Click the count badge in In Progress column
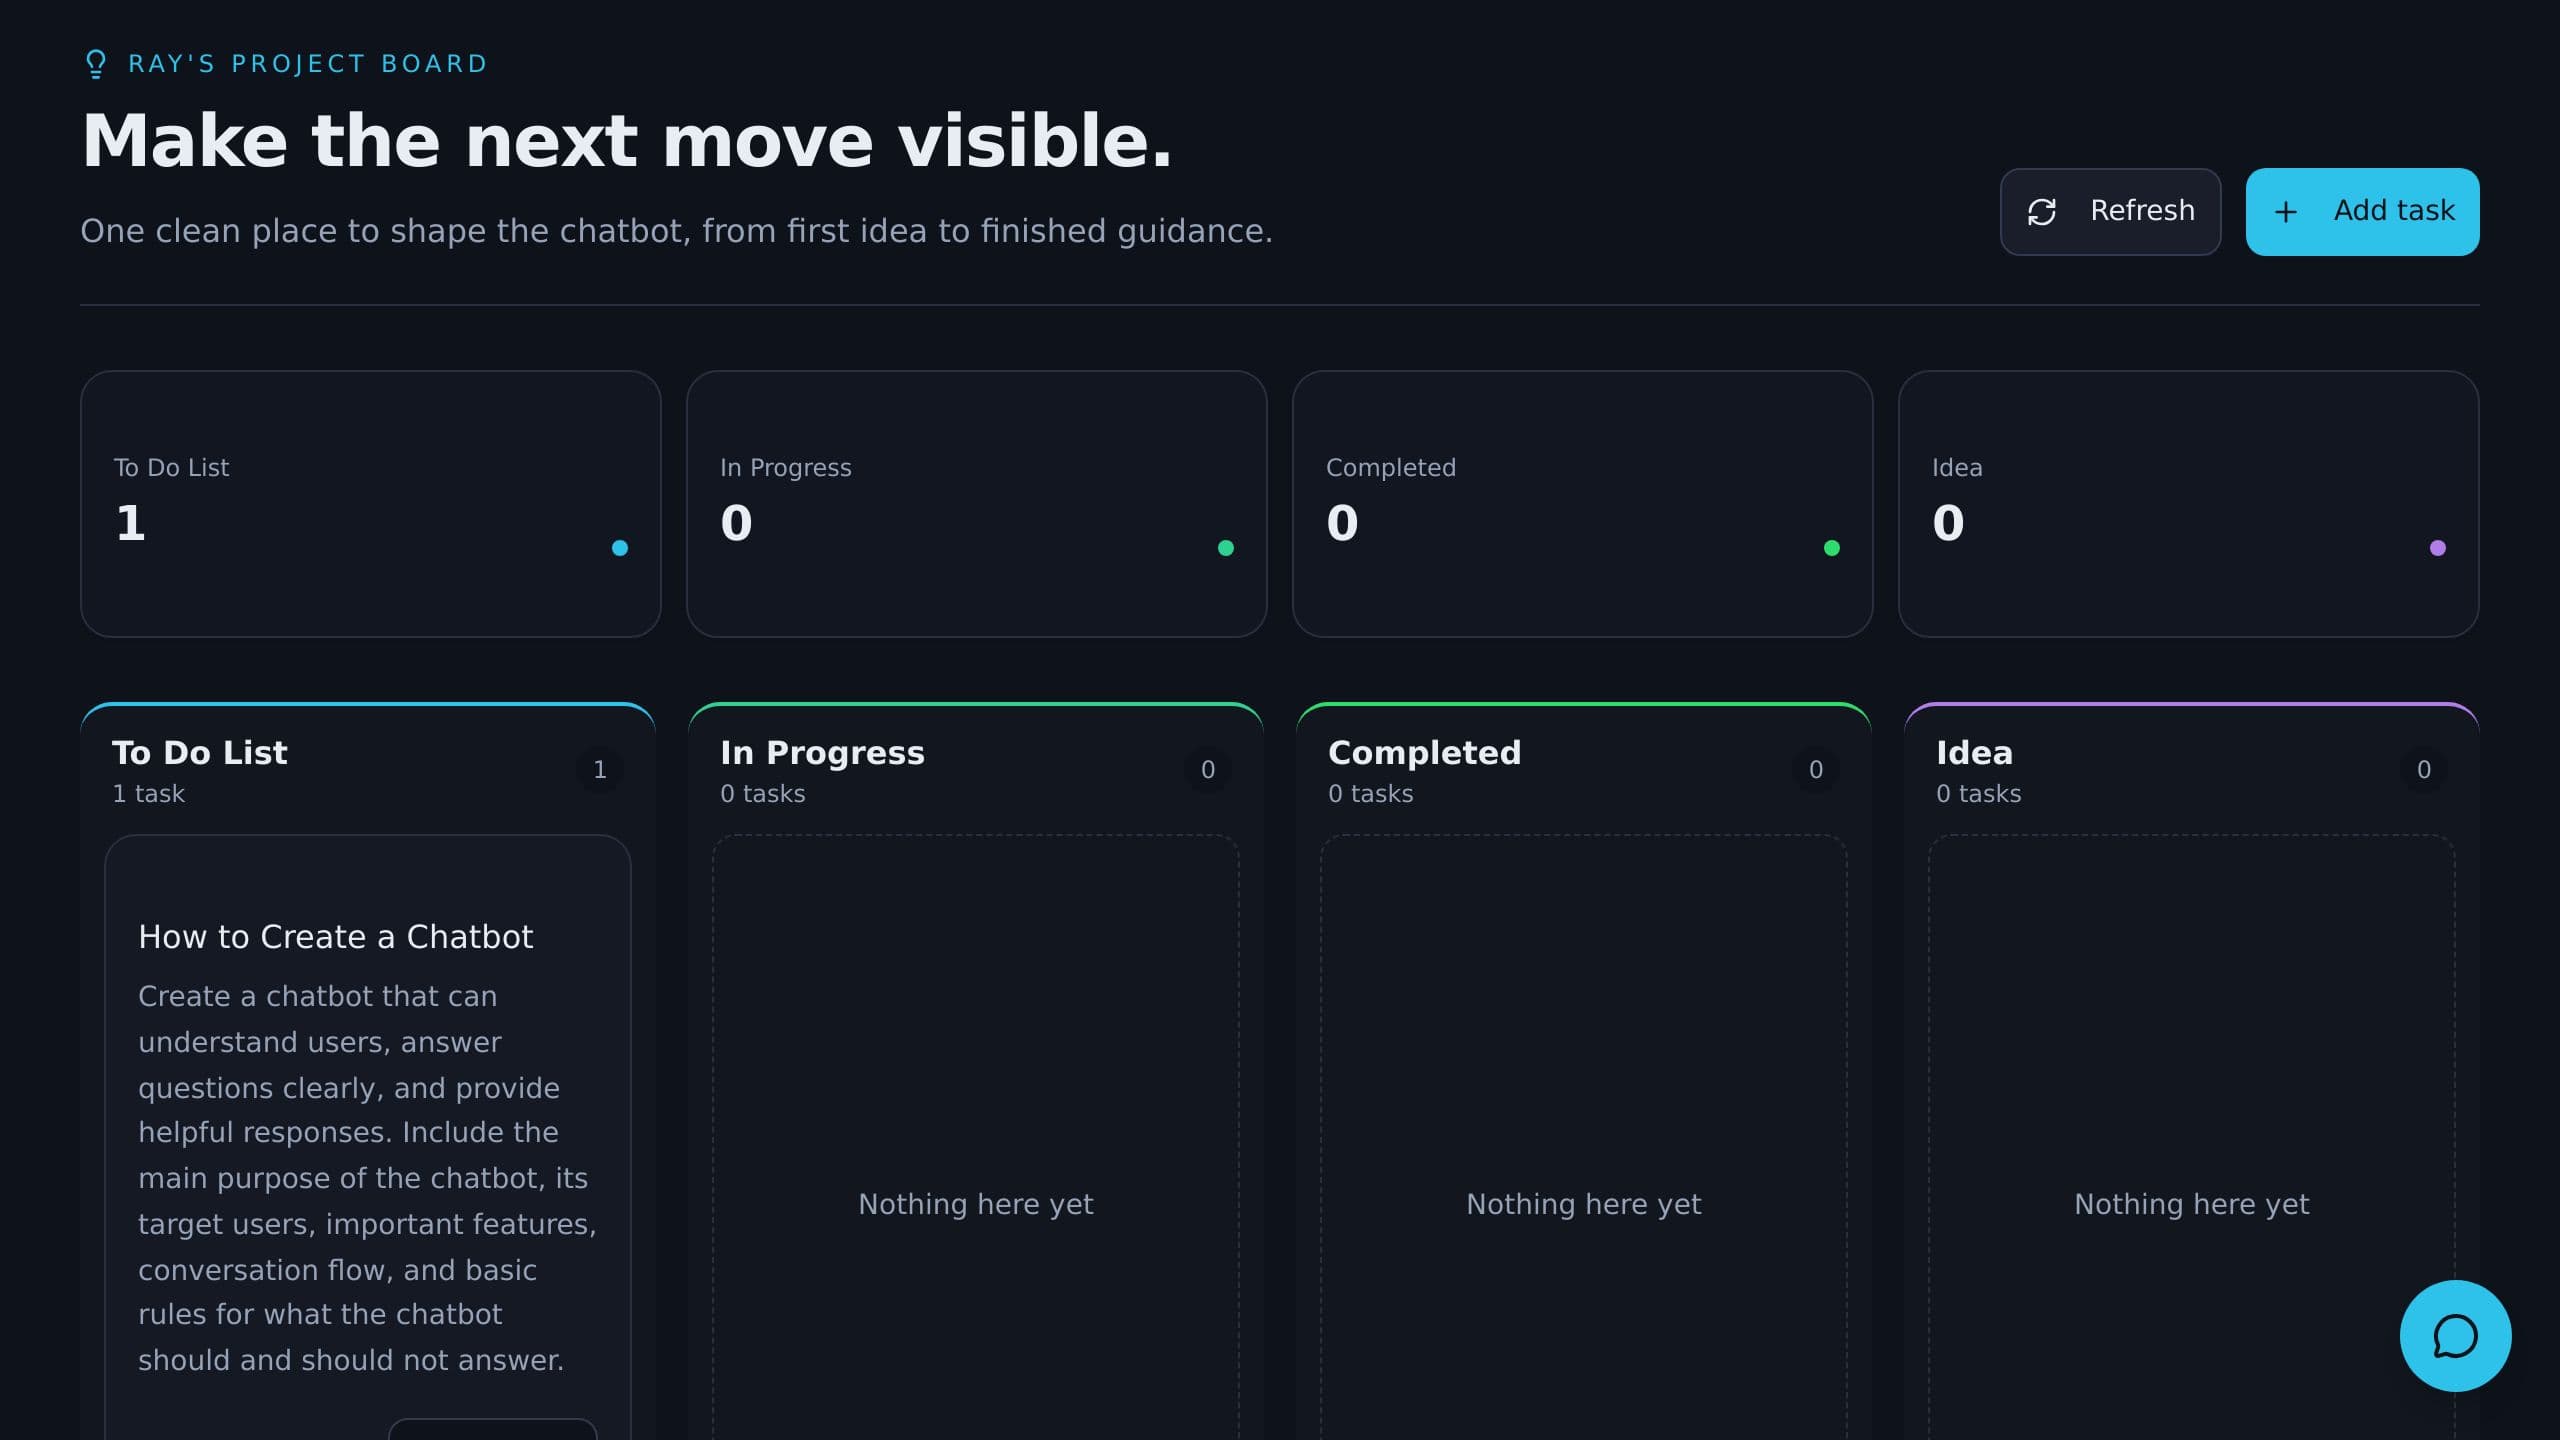Viewport: 2560px width, 1440px height. pyautogui.click(x=1207, y=769)
